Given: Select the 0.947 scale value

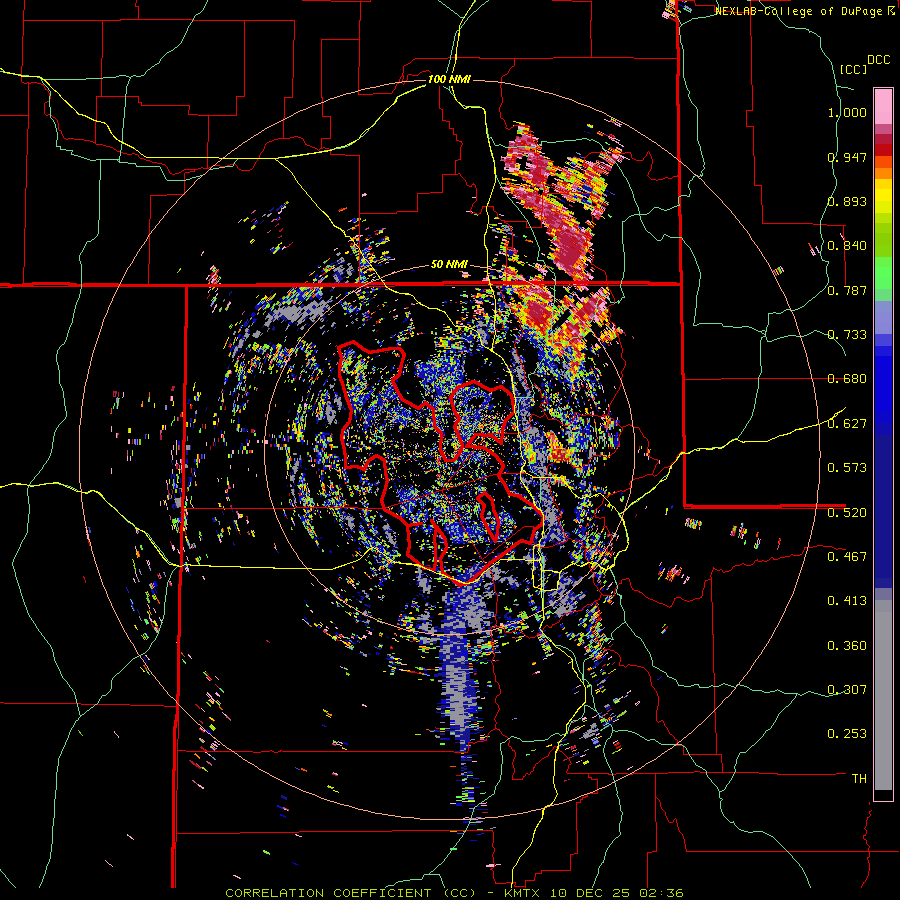Looking at the screenshot, I should tap(847, 157).
